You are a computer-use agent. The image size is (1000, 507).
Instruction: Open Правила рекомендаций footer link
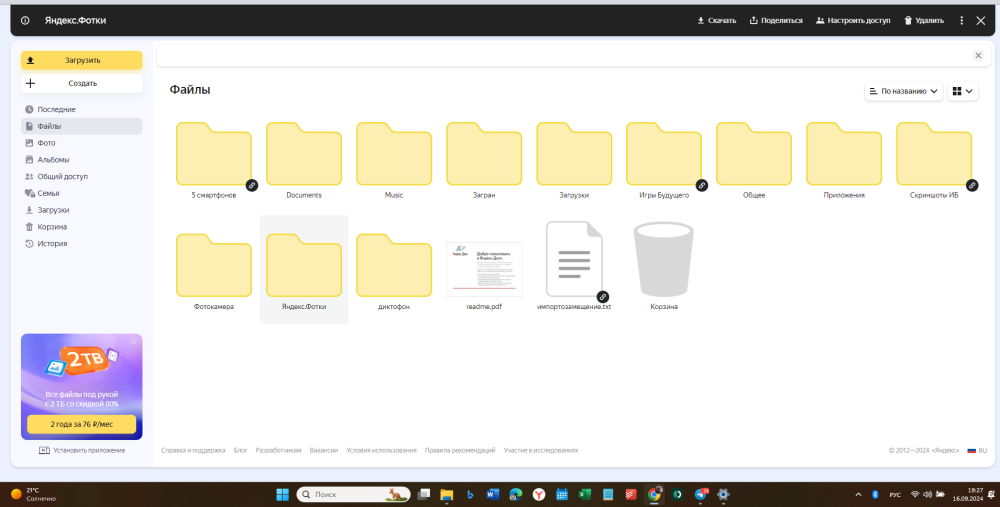click(460, 450)
